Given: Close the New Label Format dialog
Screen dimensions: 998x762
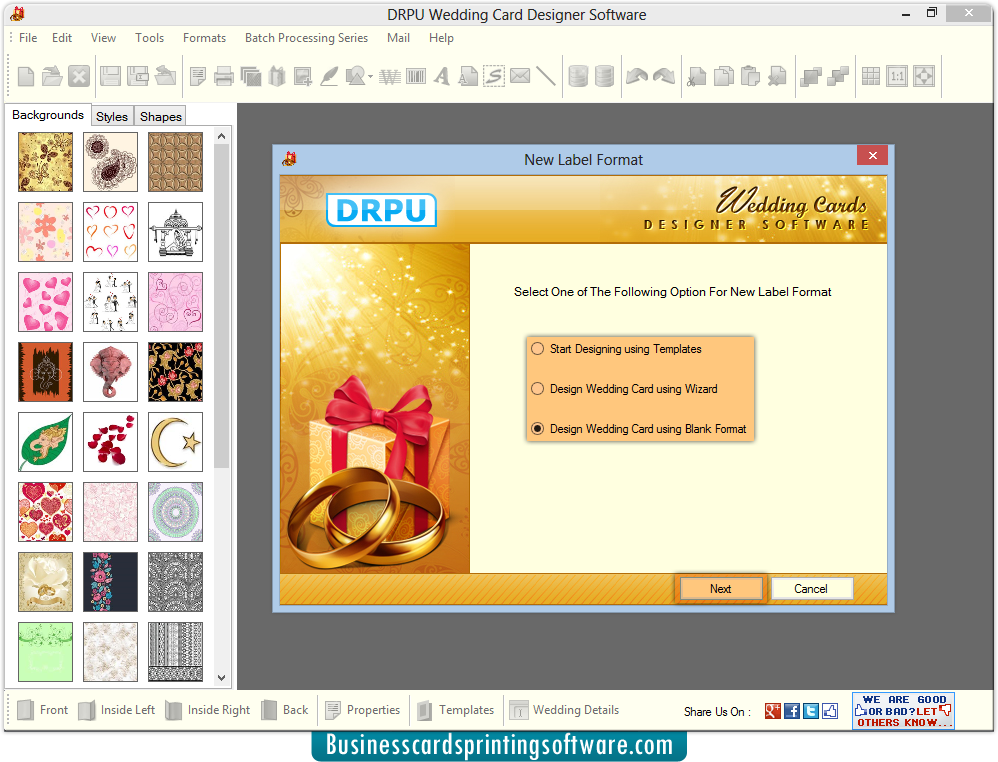Looking at the screenshot, I should tap(873, 155).
